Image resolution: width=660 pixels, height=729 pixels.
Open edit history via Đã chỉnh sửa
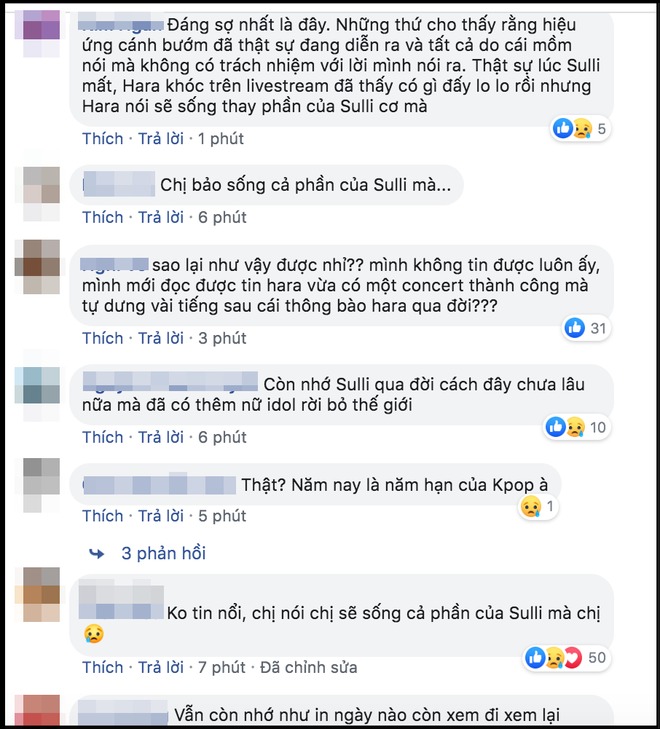point(309,668)
